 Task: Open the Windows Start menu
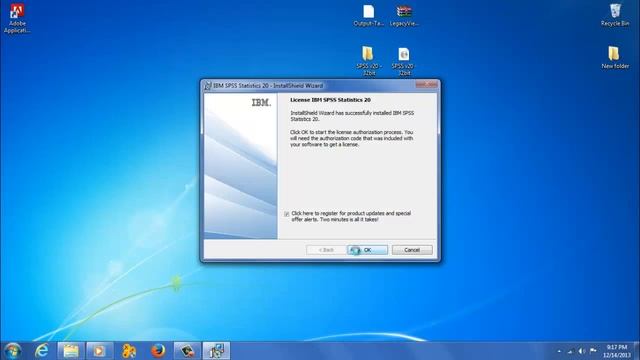pos(13,351)
